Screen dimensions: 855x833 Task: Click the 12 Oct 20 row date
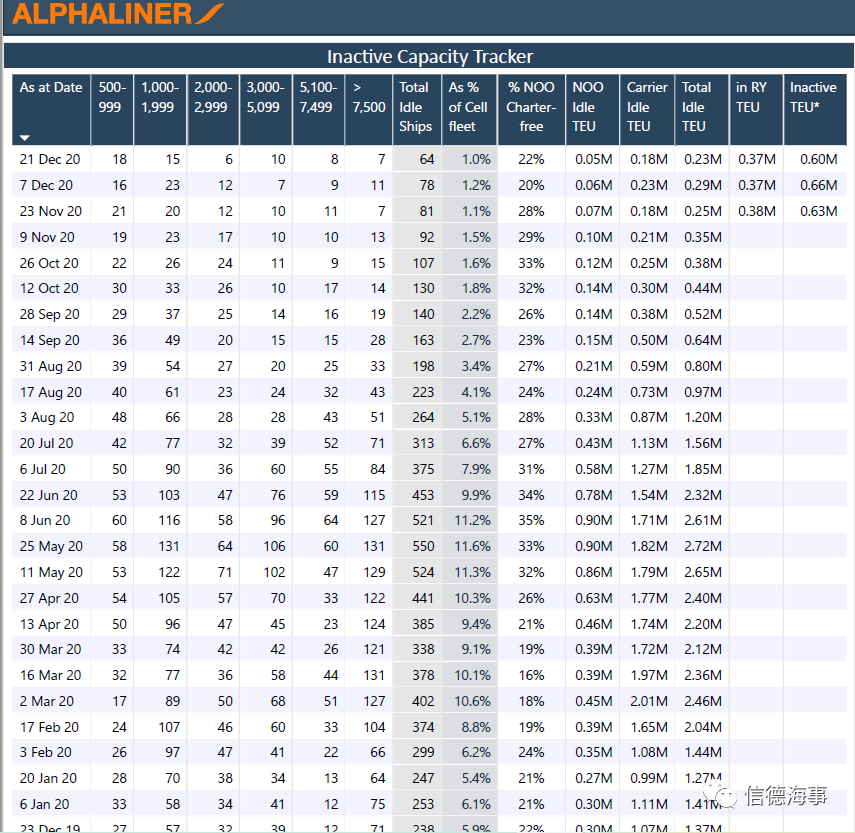[x=49, y=288]
